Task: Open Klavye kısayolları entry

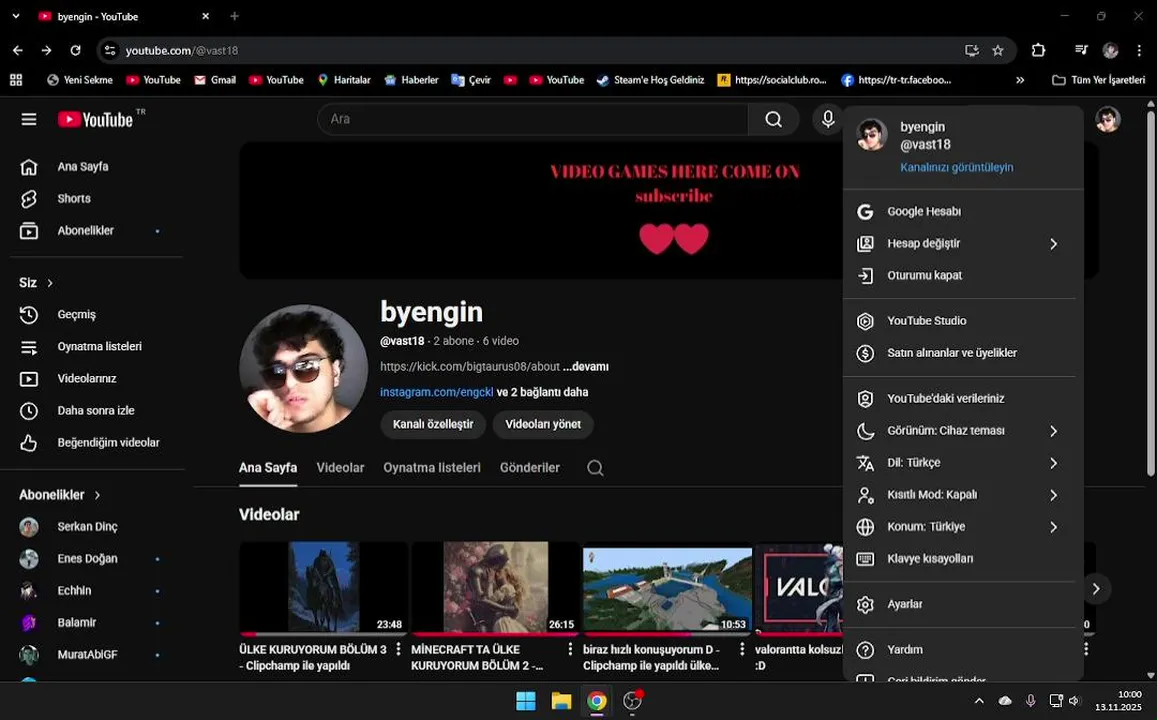Action: (x=963, y=559)
